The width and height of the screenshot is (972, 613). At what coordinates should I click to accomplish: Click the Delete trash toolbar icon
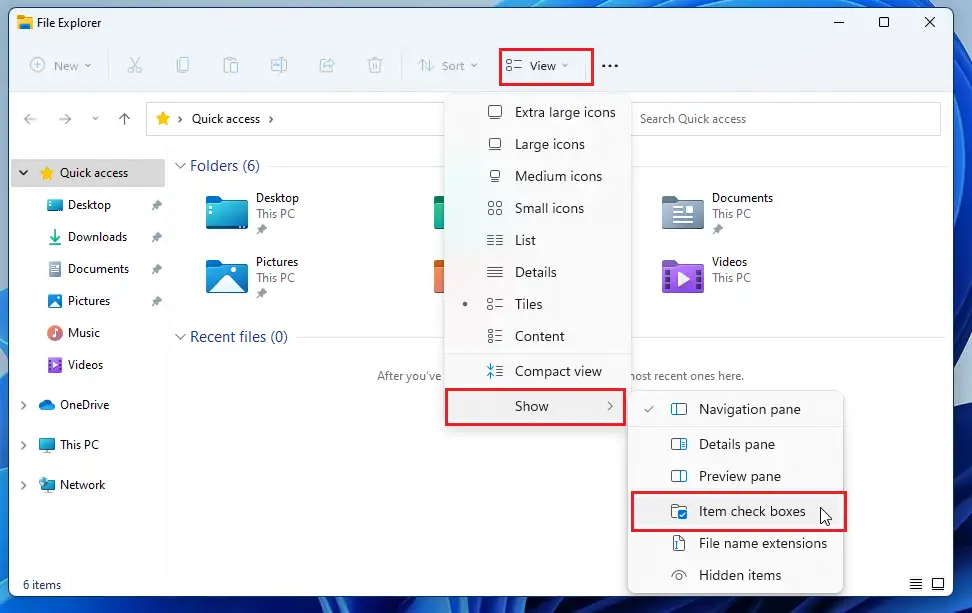pos(375,65)
